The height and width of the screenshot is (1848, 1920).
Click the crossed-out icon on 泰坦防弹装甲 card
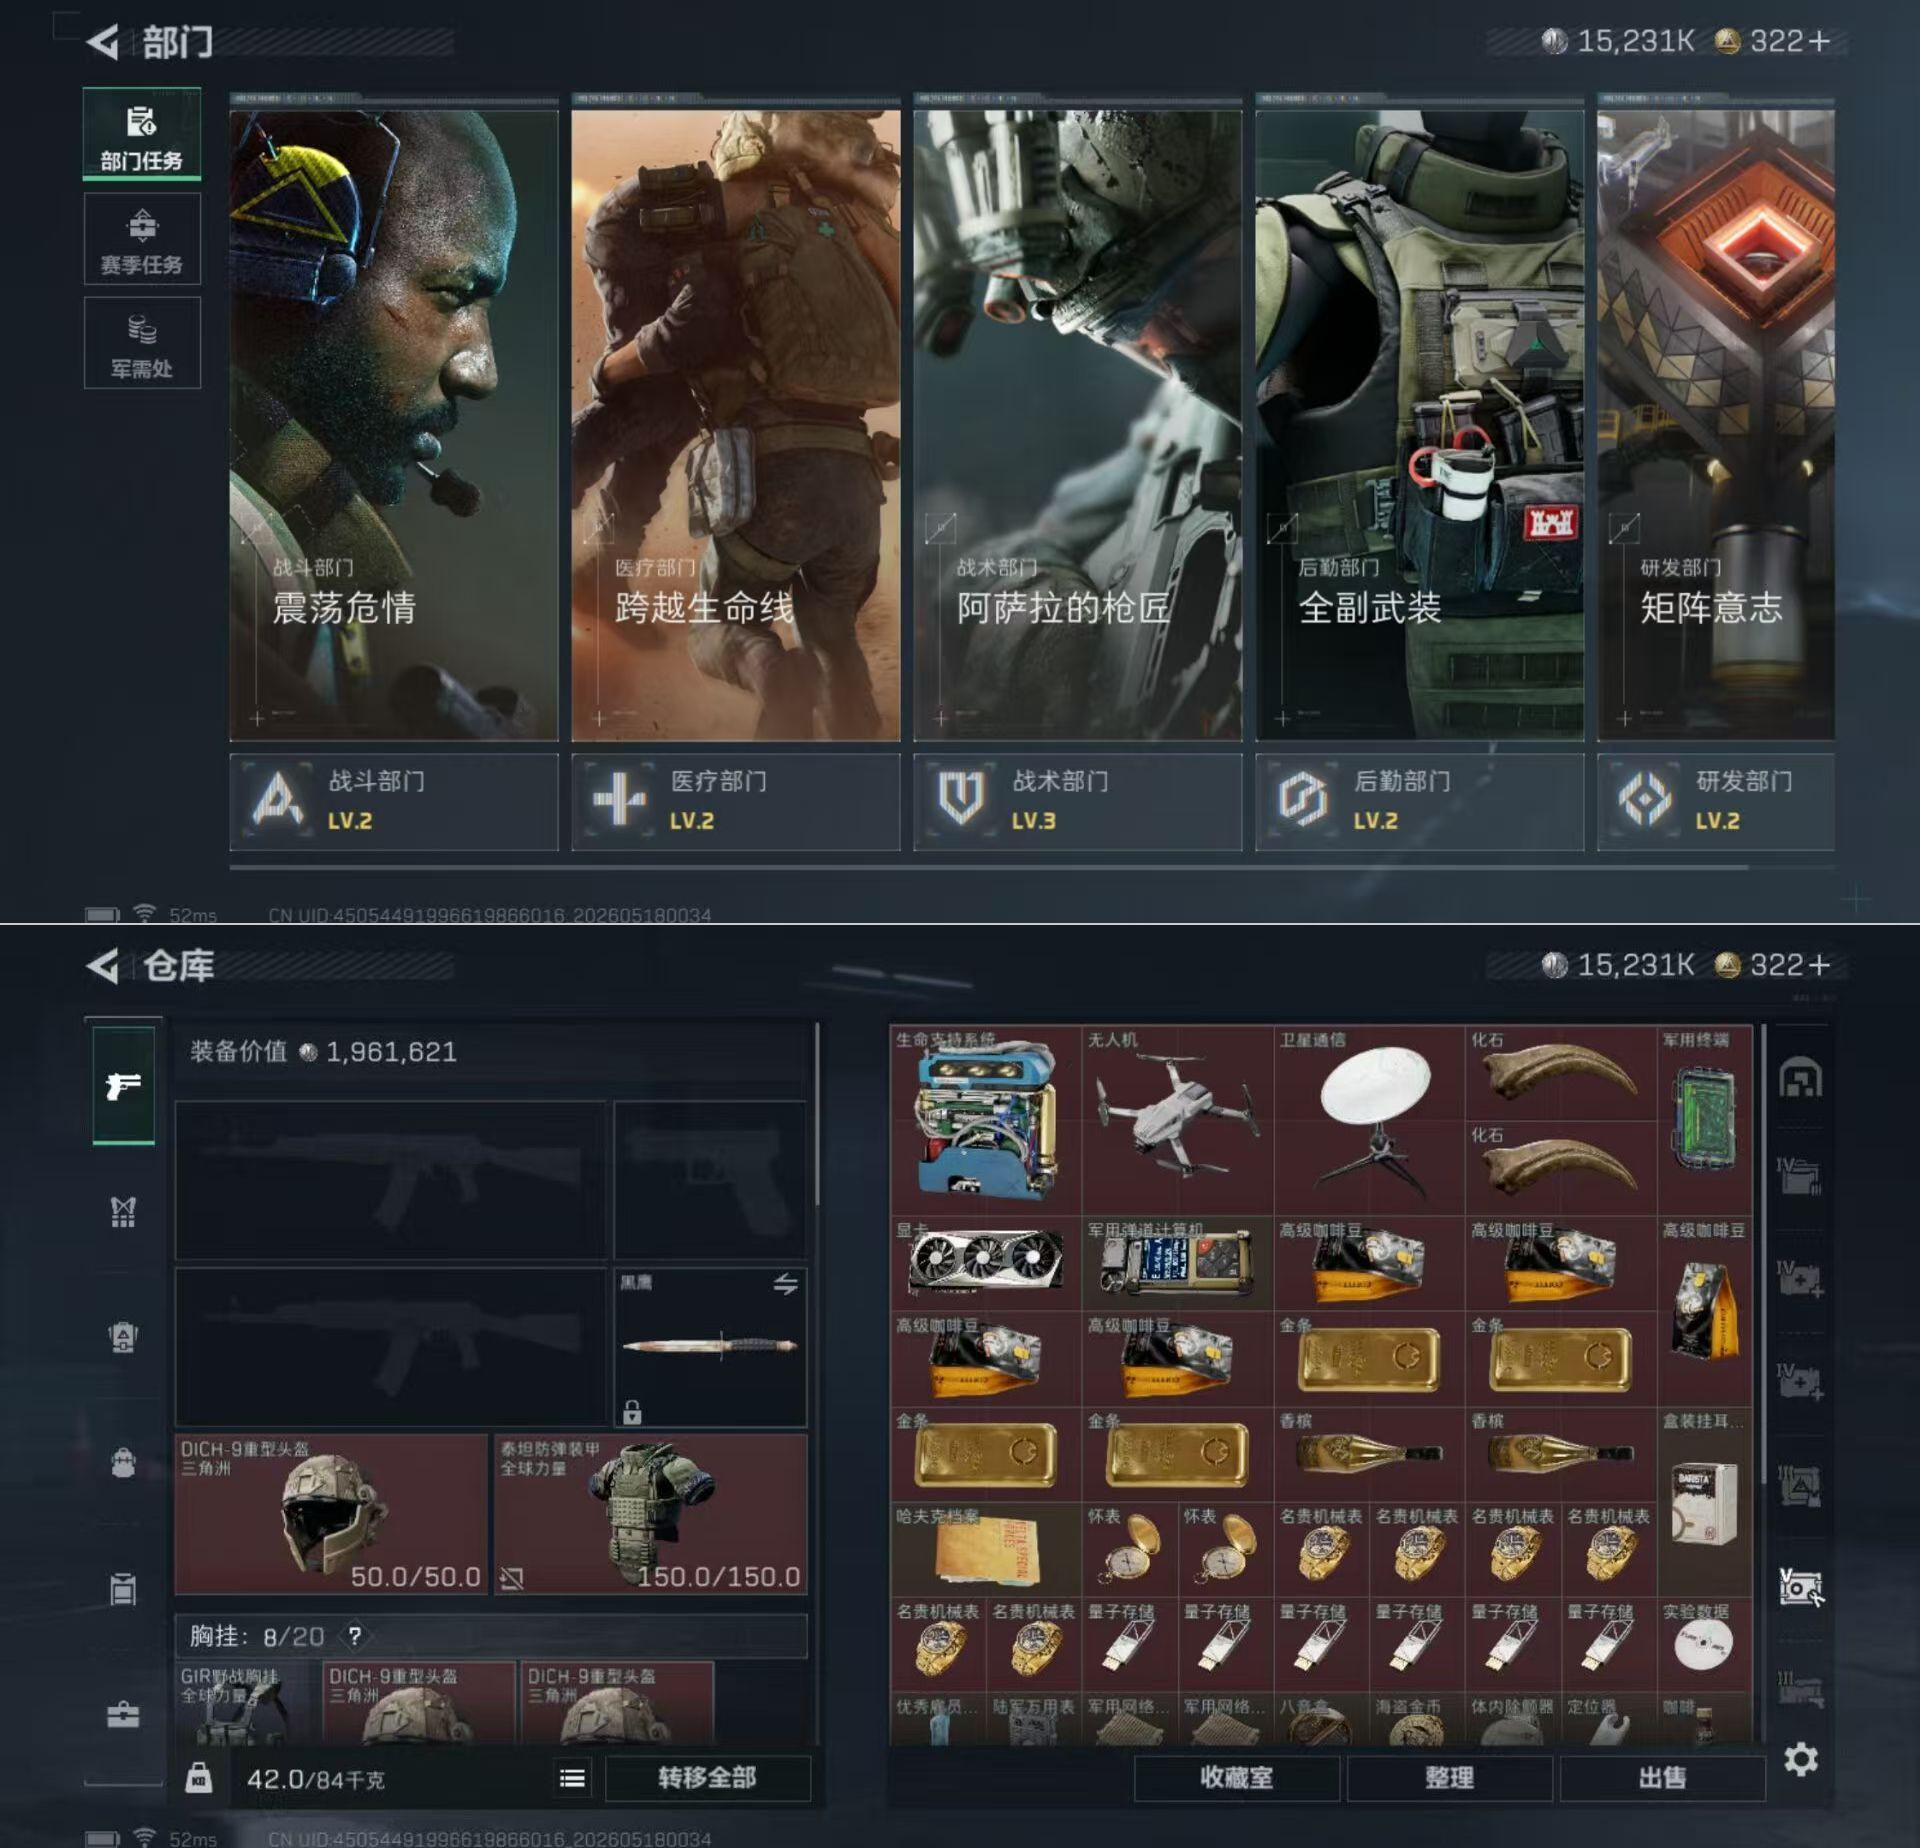pyautogui.click(x=512, y=1579)
